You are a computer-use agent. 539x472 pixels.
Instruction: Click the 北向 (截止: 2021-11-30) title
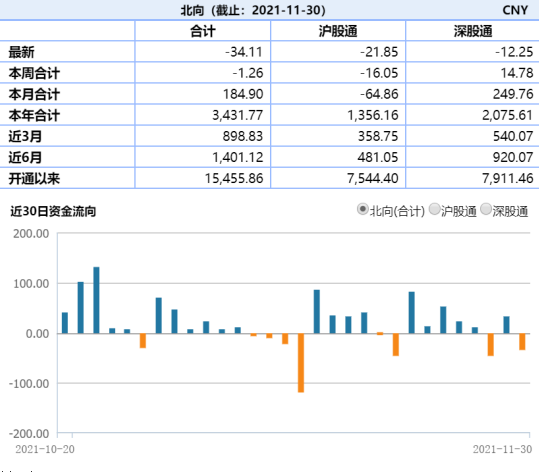point(253,10)
